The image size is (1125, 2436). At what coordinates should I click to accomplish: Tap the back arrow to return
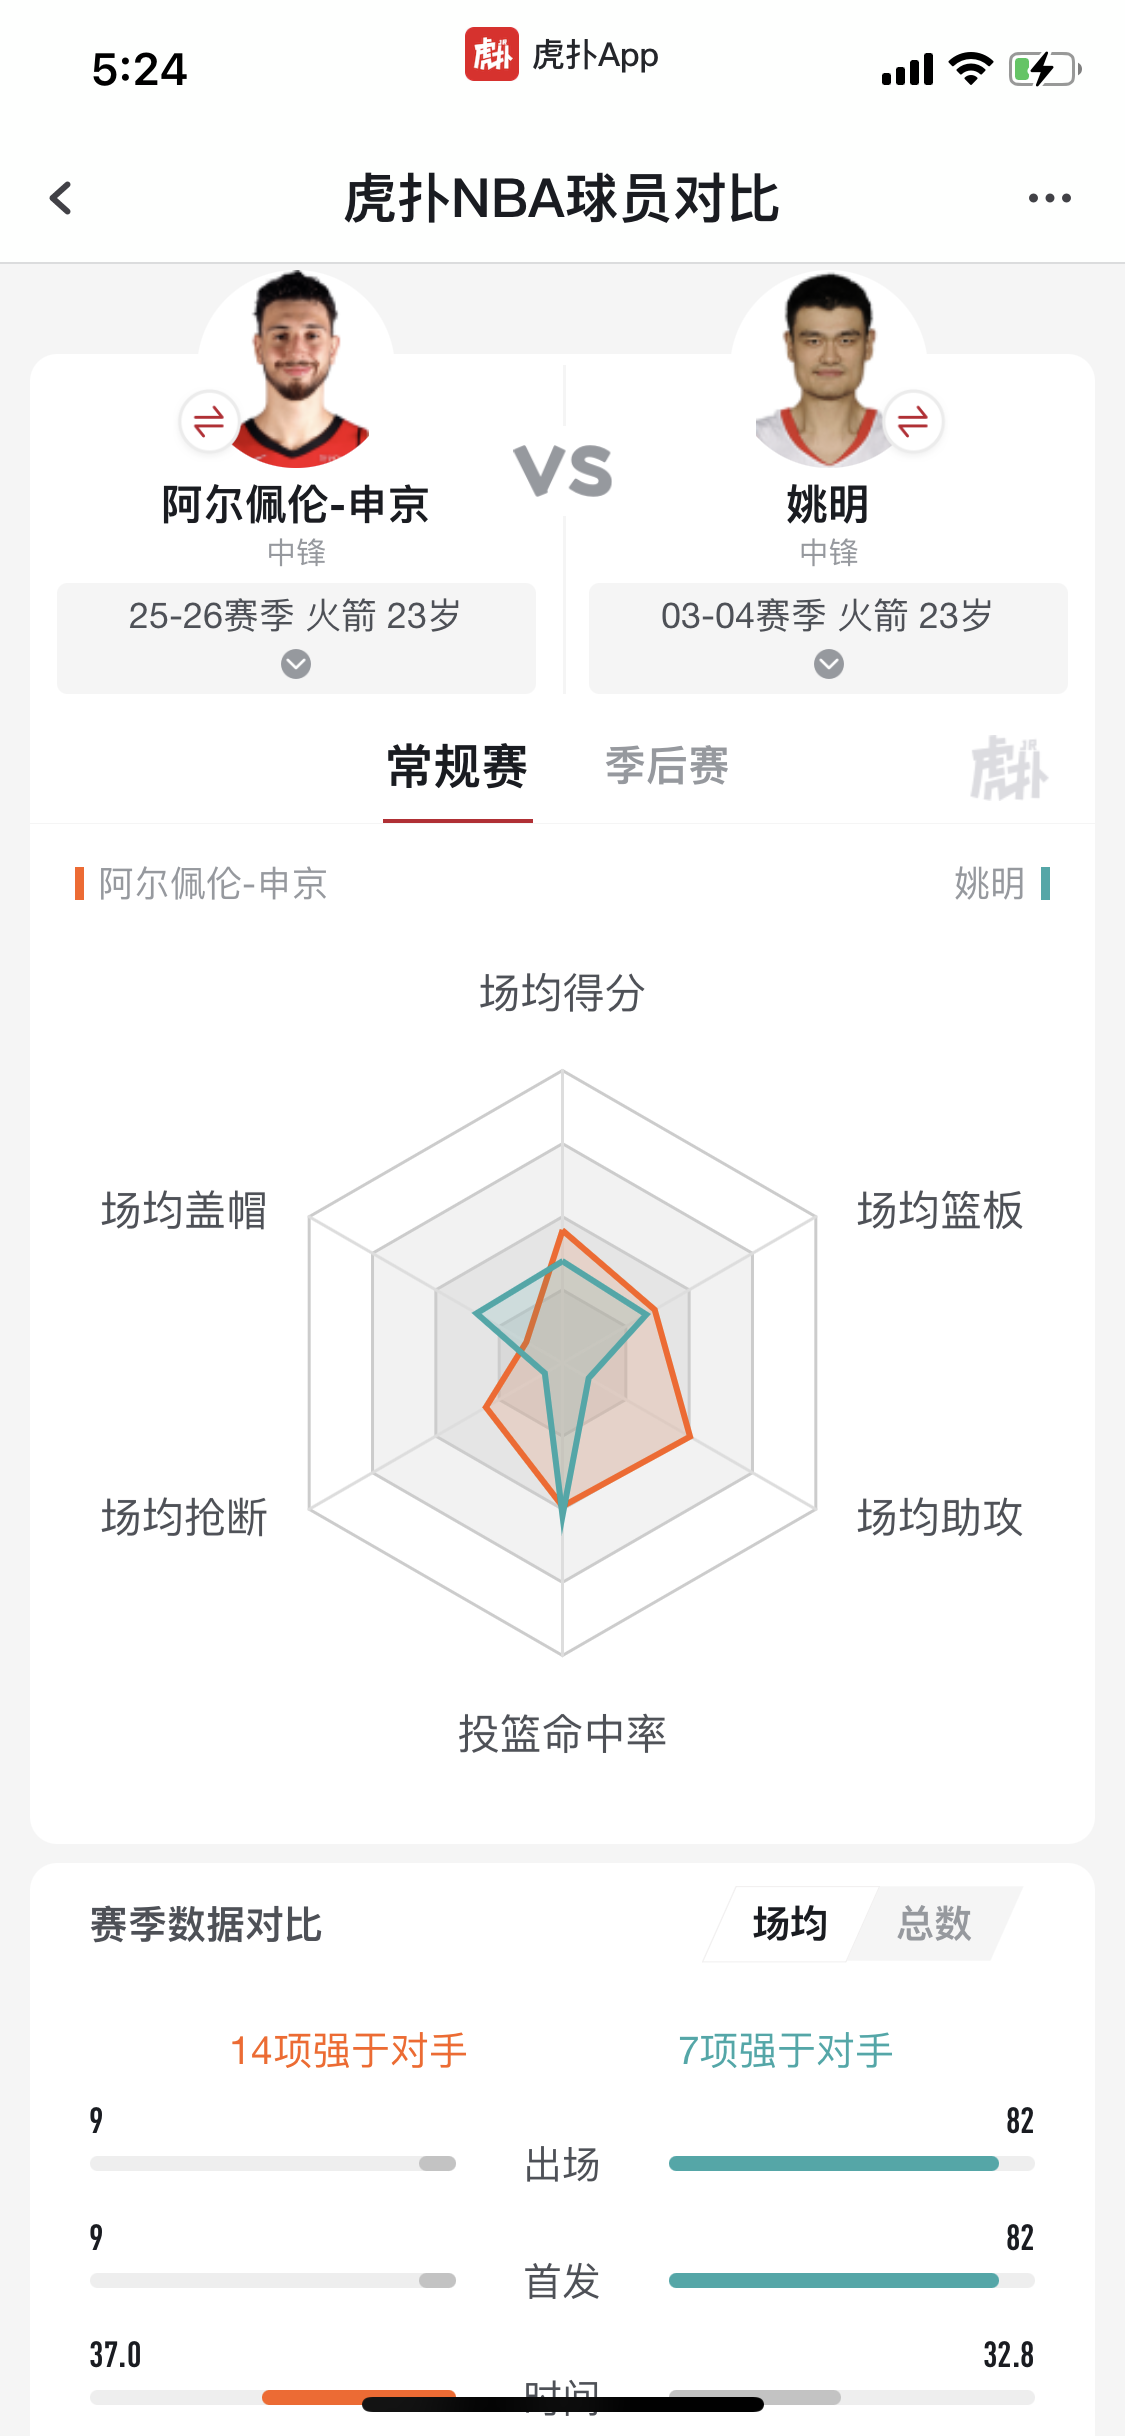coord(62,198)
